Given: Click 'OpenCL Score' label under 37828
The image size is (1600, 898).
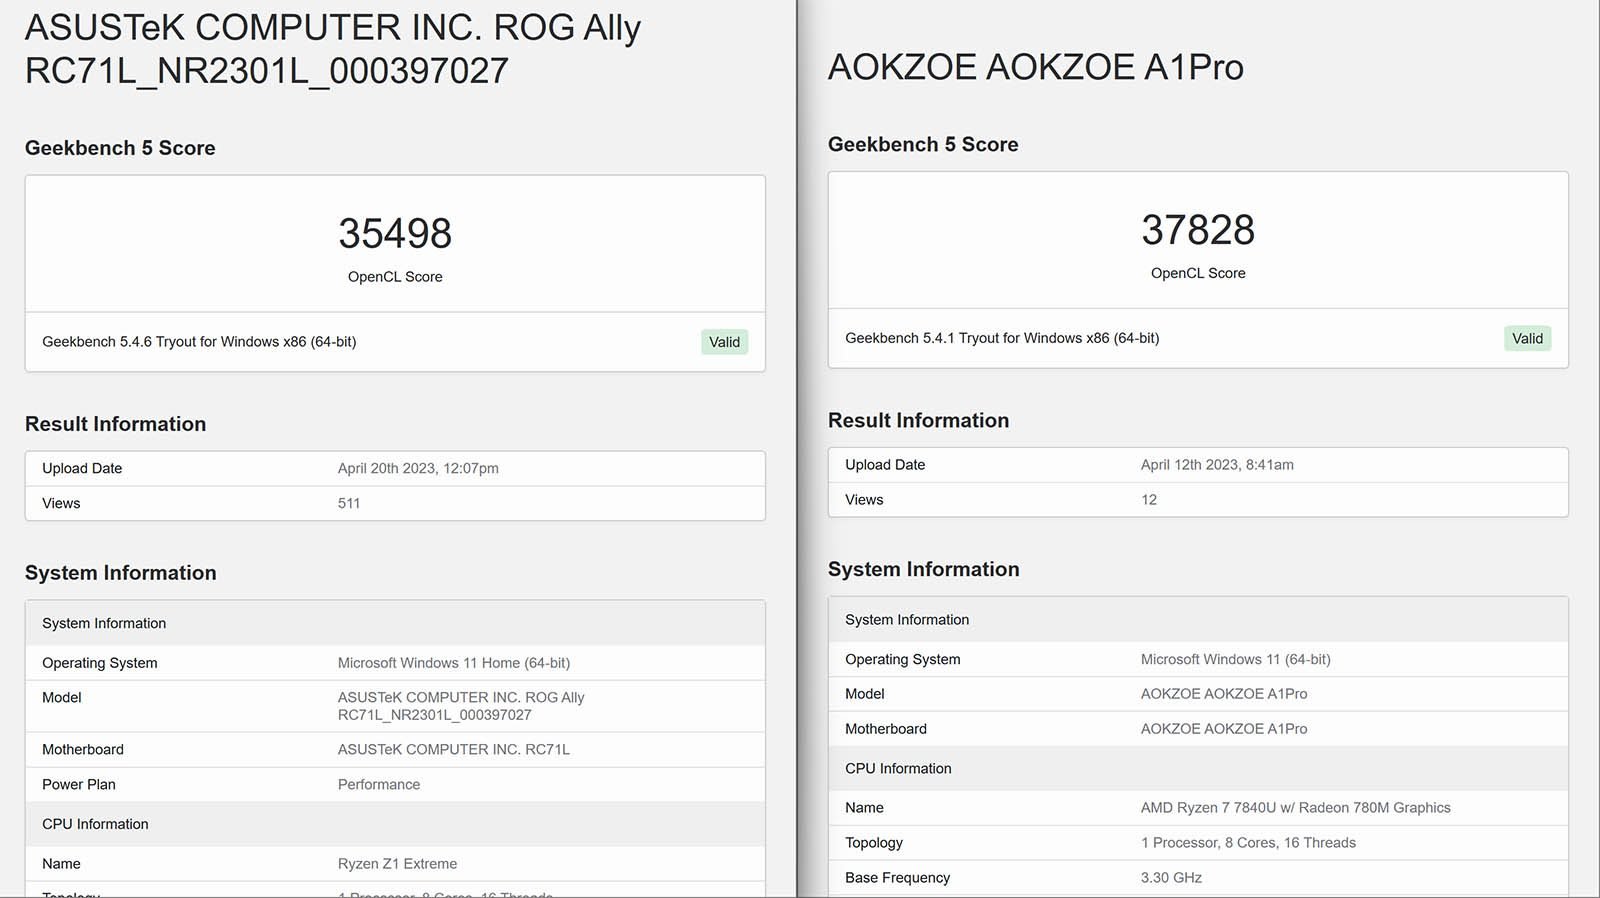Looking at the screenshot, I should (1198, 273).
